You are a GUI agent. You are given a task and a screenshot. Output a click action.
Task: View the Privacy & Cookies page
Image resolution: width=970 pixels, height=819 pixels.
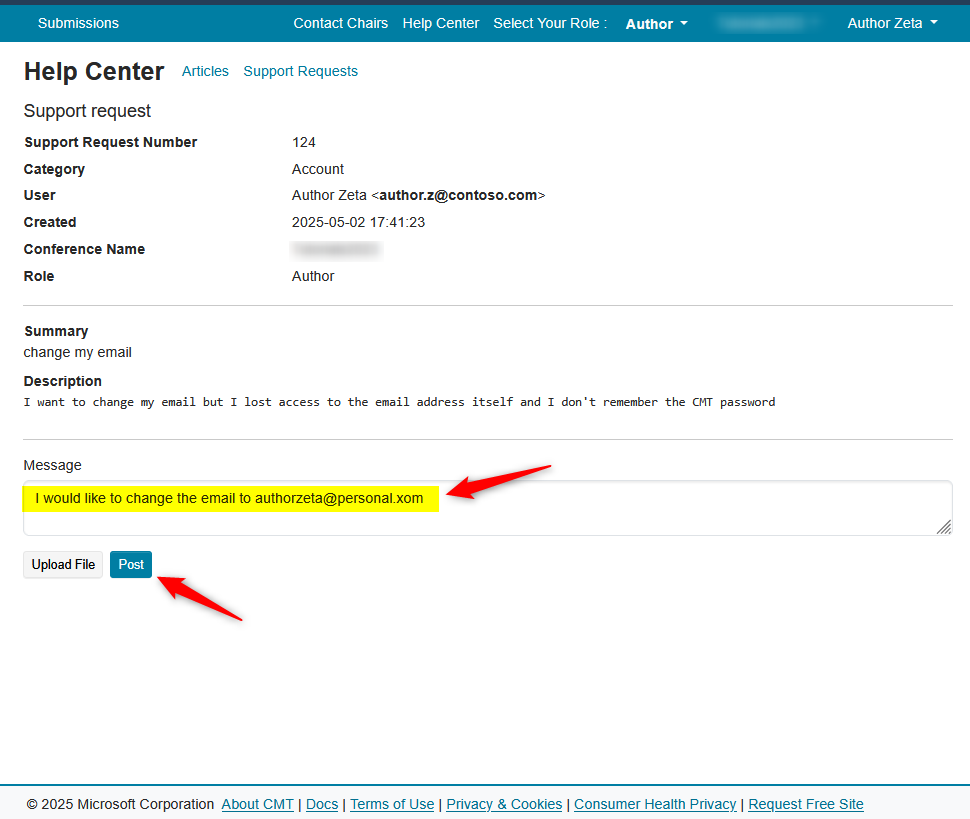[504, 804]
